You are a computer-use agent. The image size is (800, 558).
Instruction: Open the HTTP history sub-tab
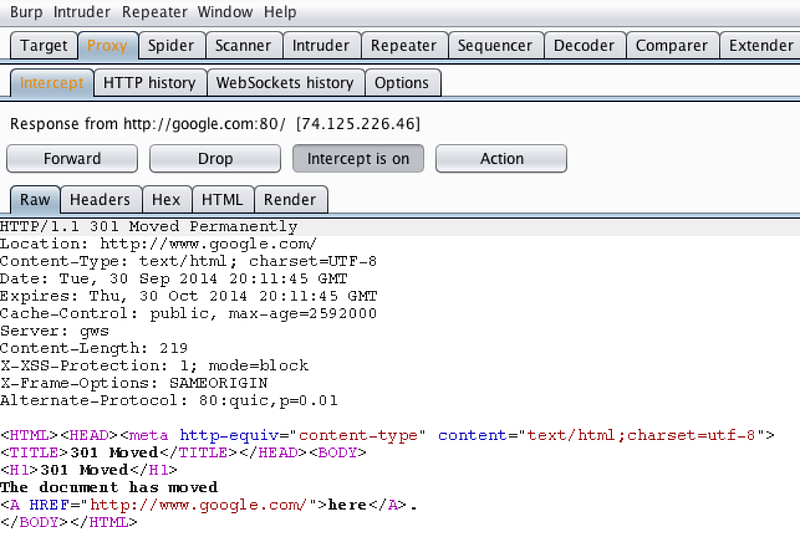click(x=149, y=83)
